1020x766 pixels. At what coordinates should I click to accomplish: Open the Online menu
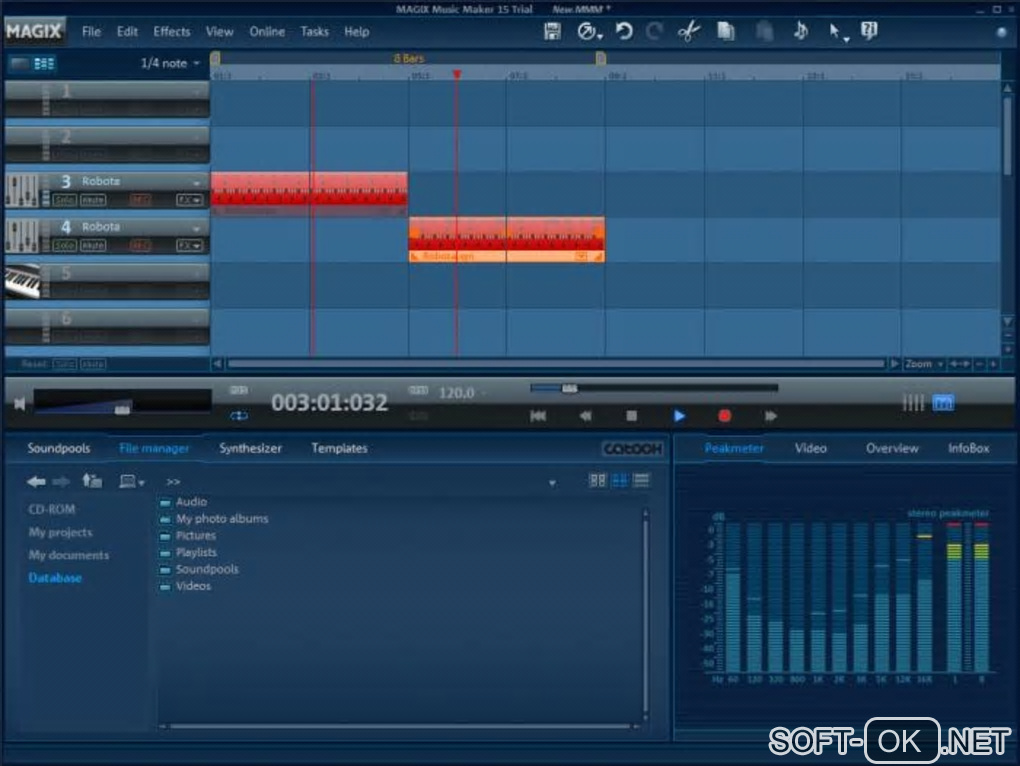[267, 31]
